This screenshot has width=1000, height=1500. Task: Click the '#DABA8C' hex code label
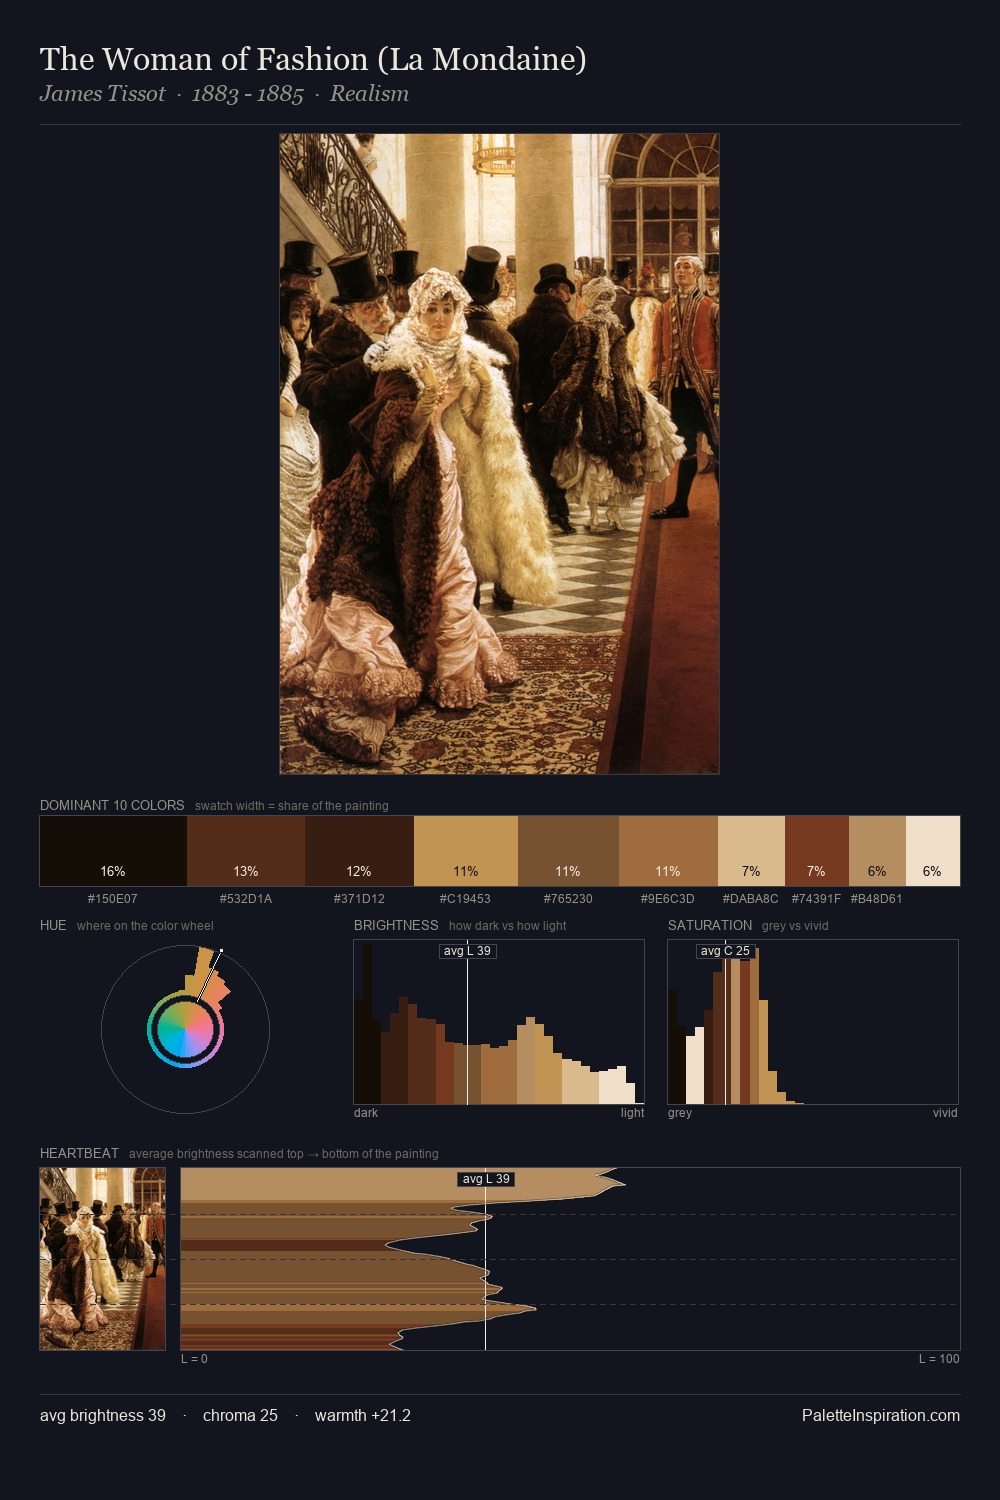pos(751,898)
